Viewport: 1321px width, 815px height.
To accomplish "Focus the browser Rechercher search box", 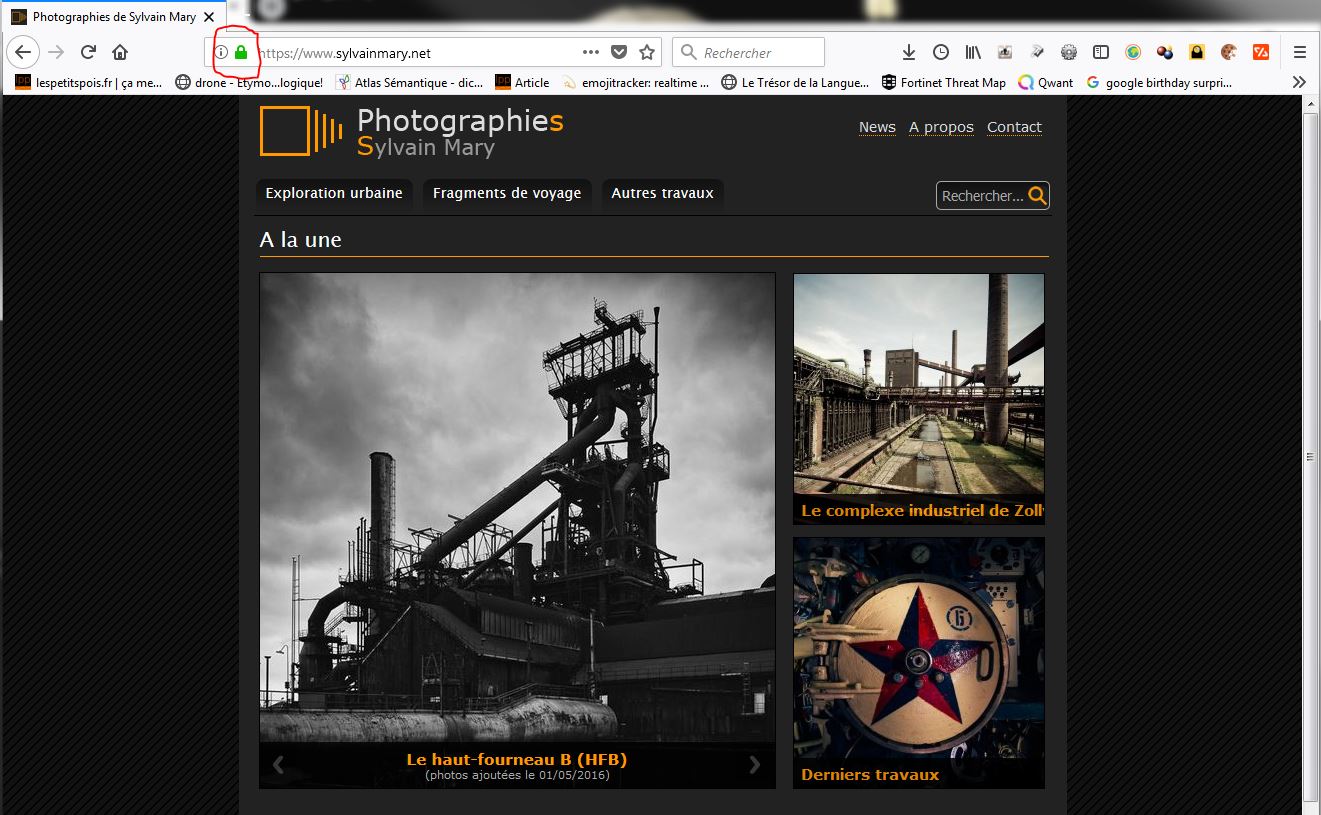I will coord(749,52).
